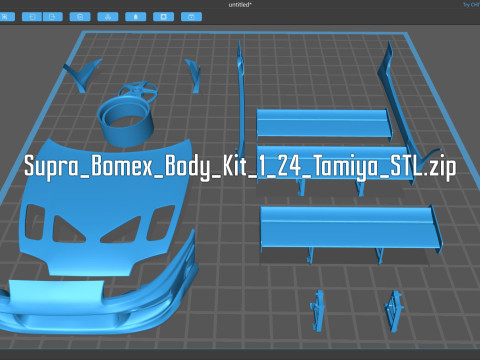This screenshot has width=480, height=360.
Task: Open the Try CHITUBOX link
Action: (471, 5)
